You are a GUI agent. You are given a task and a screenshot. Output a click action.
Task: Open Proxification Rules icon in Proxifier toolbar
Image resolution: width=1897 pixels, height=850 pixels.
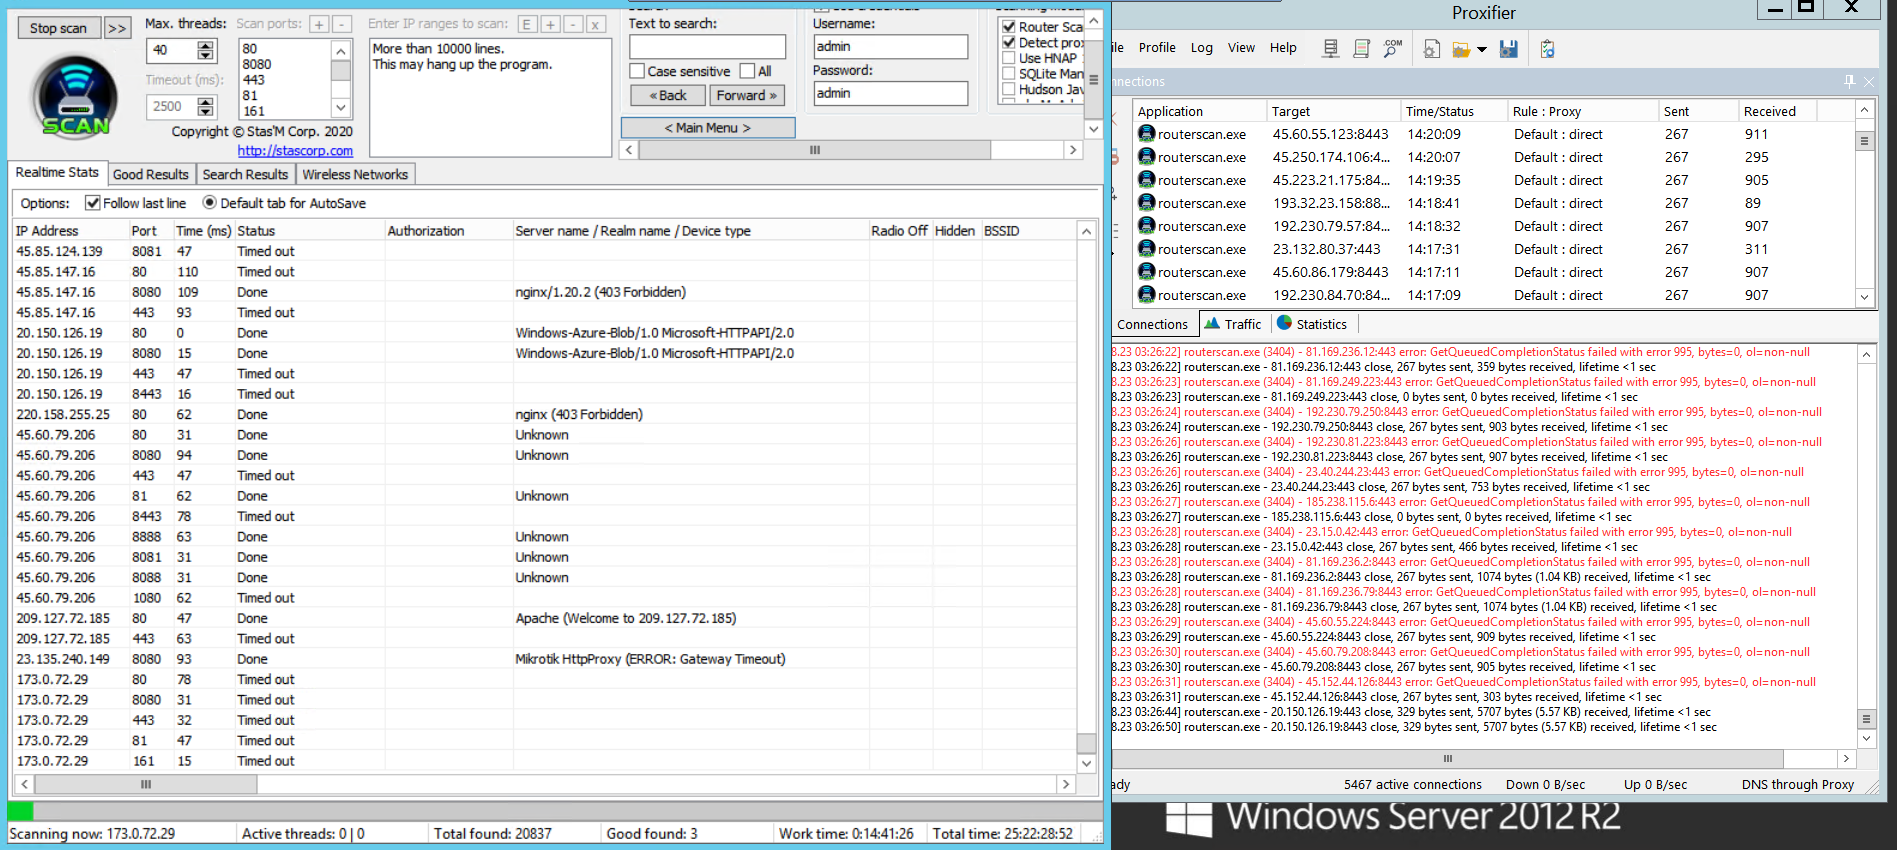(x=1361, y=49)
